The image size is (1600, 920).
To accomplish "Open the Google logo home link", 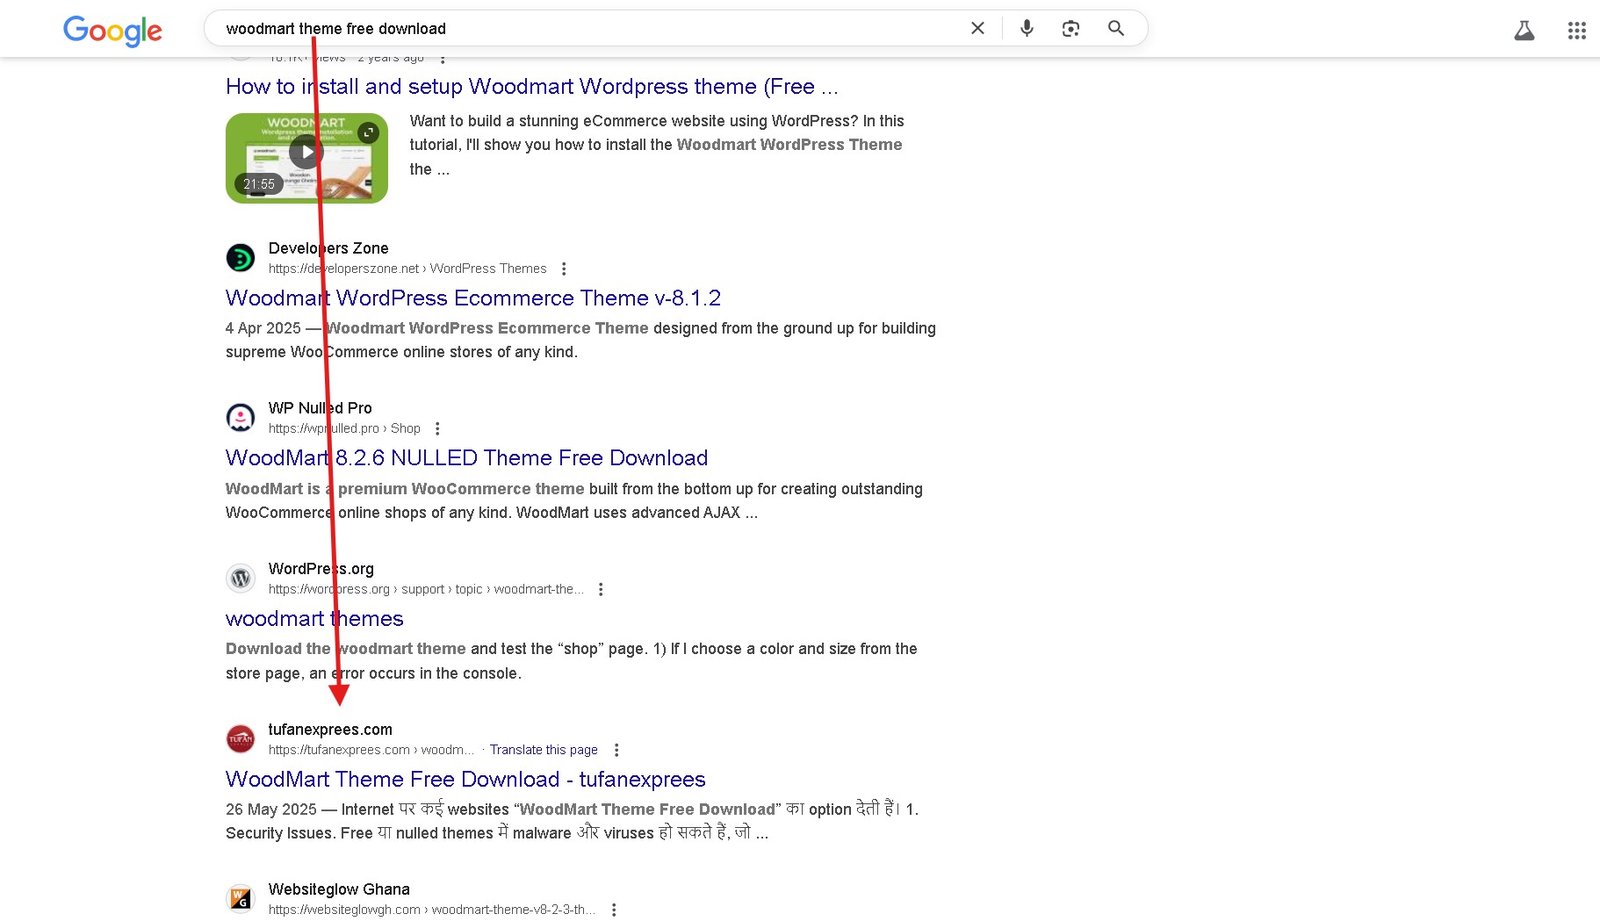I will 112,30.
